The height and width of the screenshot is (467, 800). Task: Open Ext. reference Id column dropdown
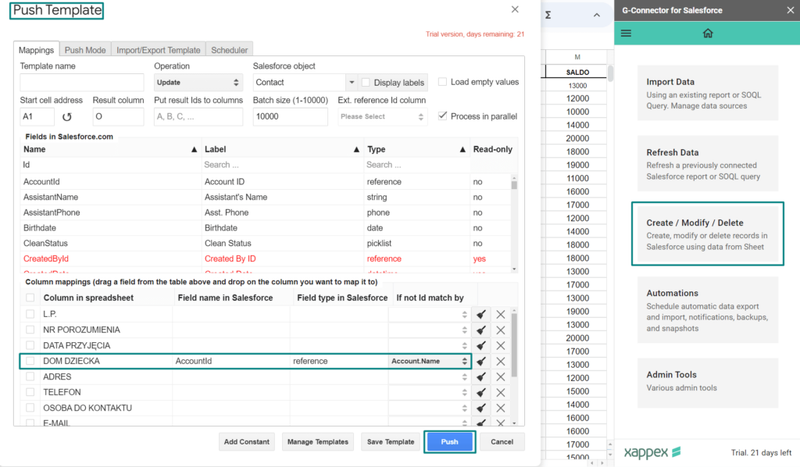(x=382, y=116)
